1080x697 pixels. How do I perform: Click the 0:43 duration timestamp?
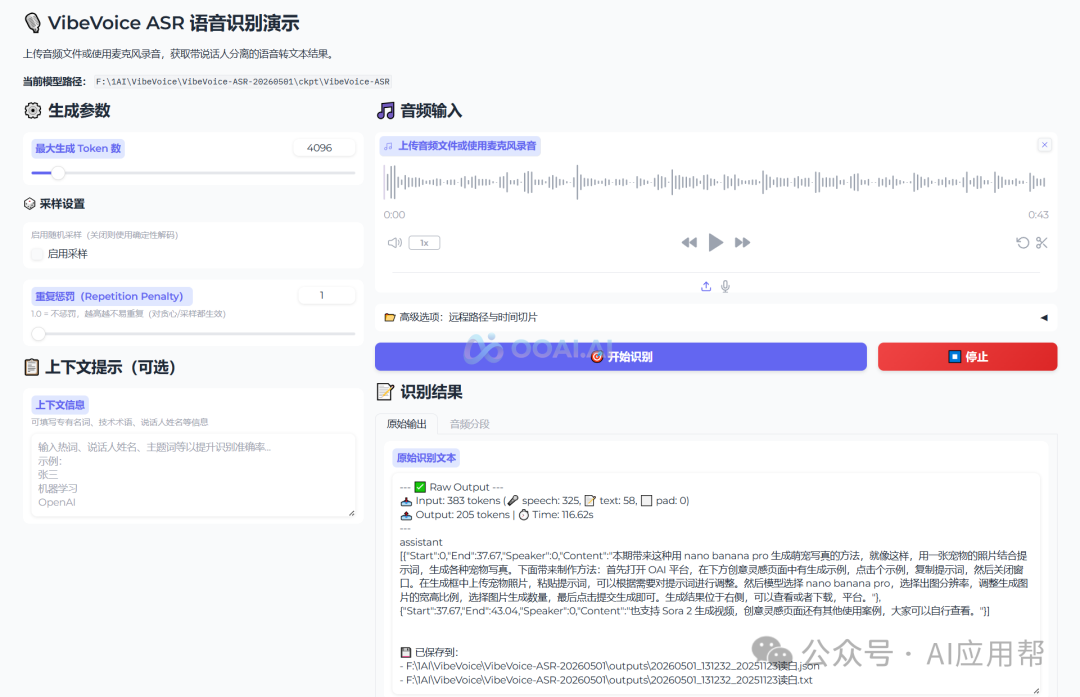click(x=1038, y=215)
